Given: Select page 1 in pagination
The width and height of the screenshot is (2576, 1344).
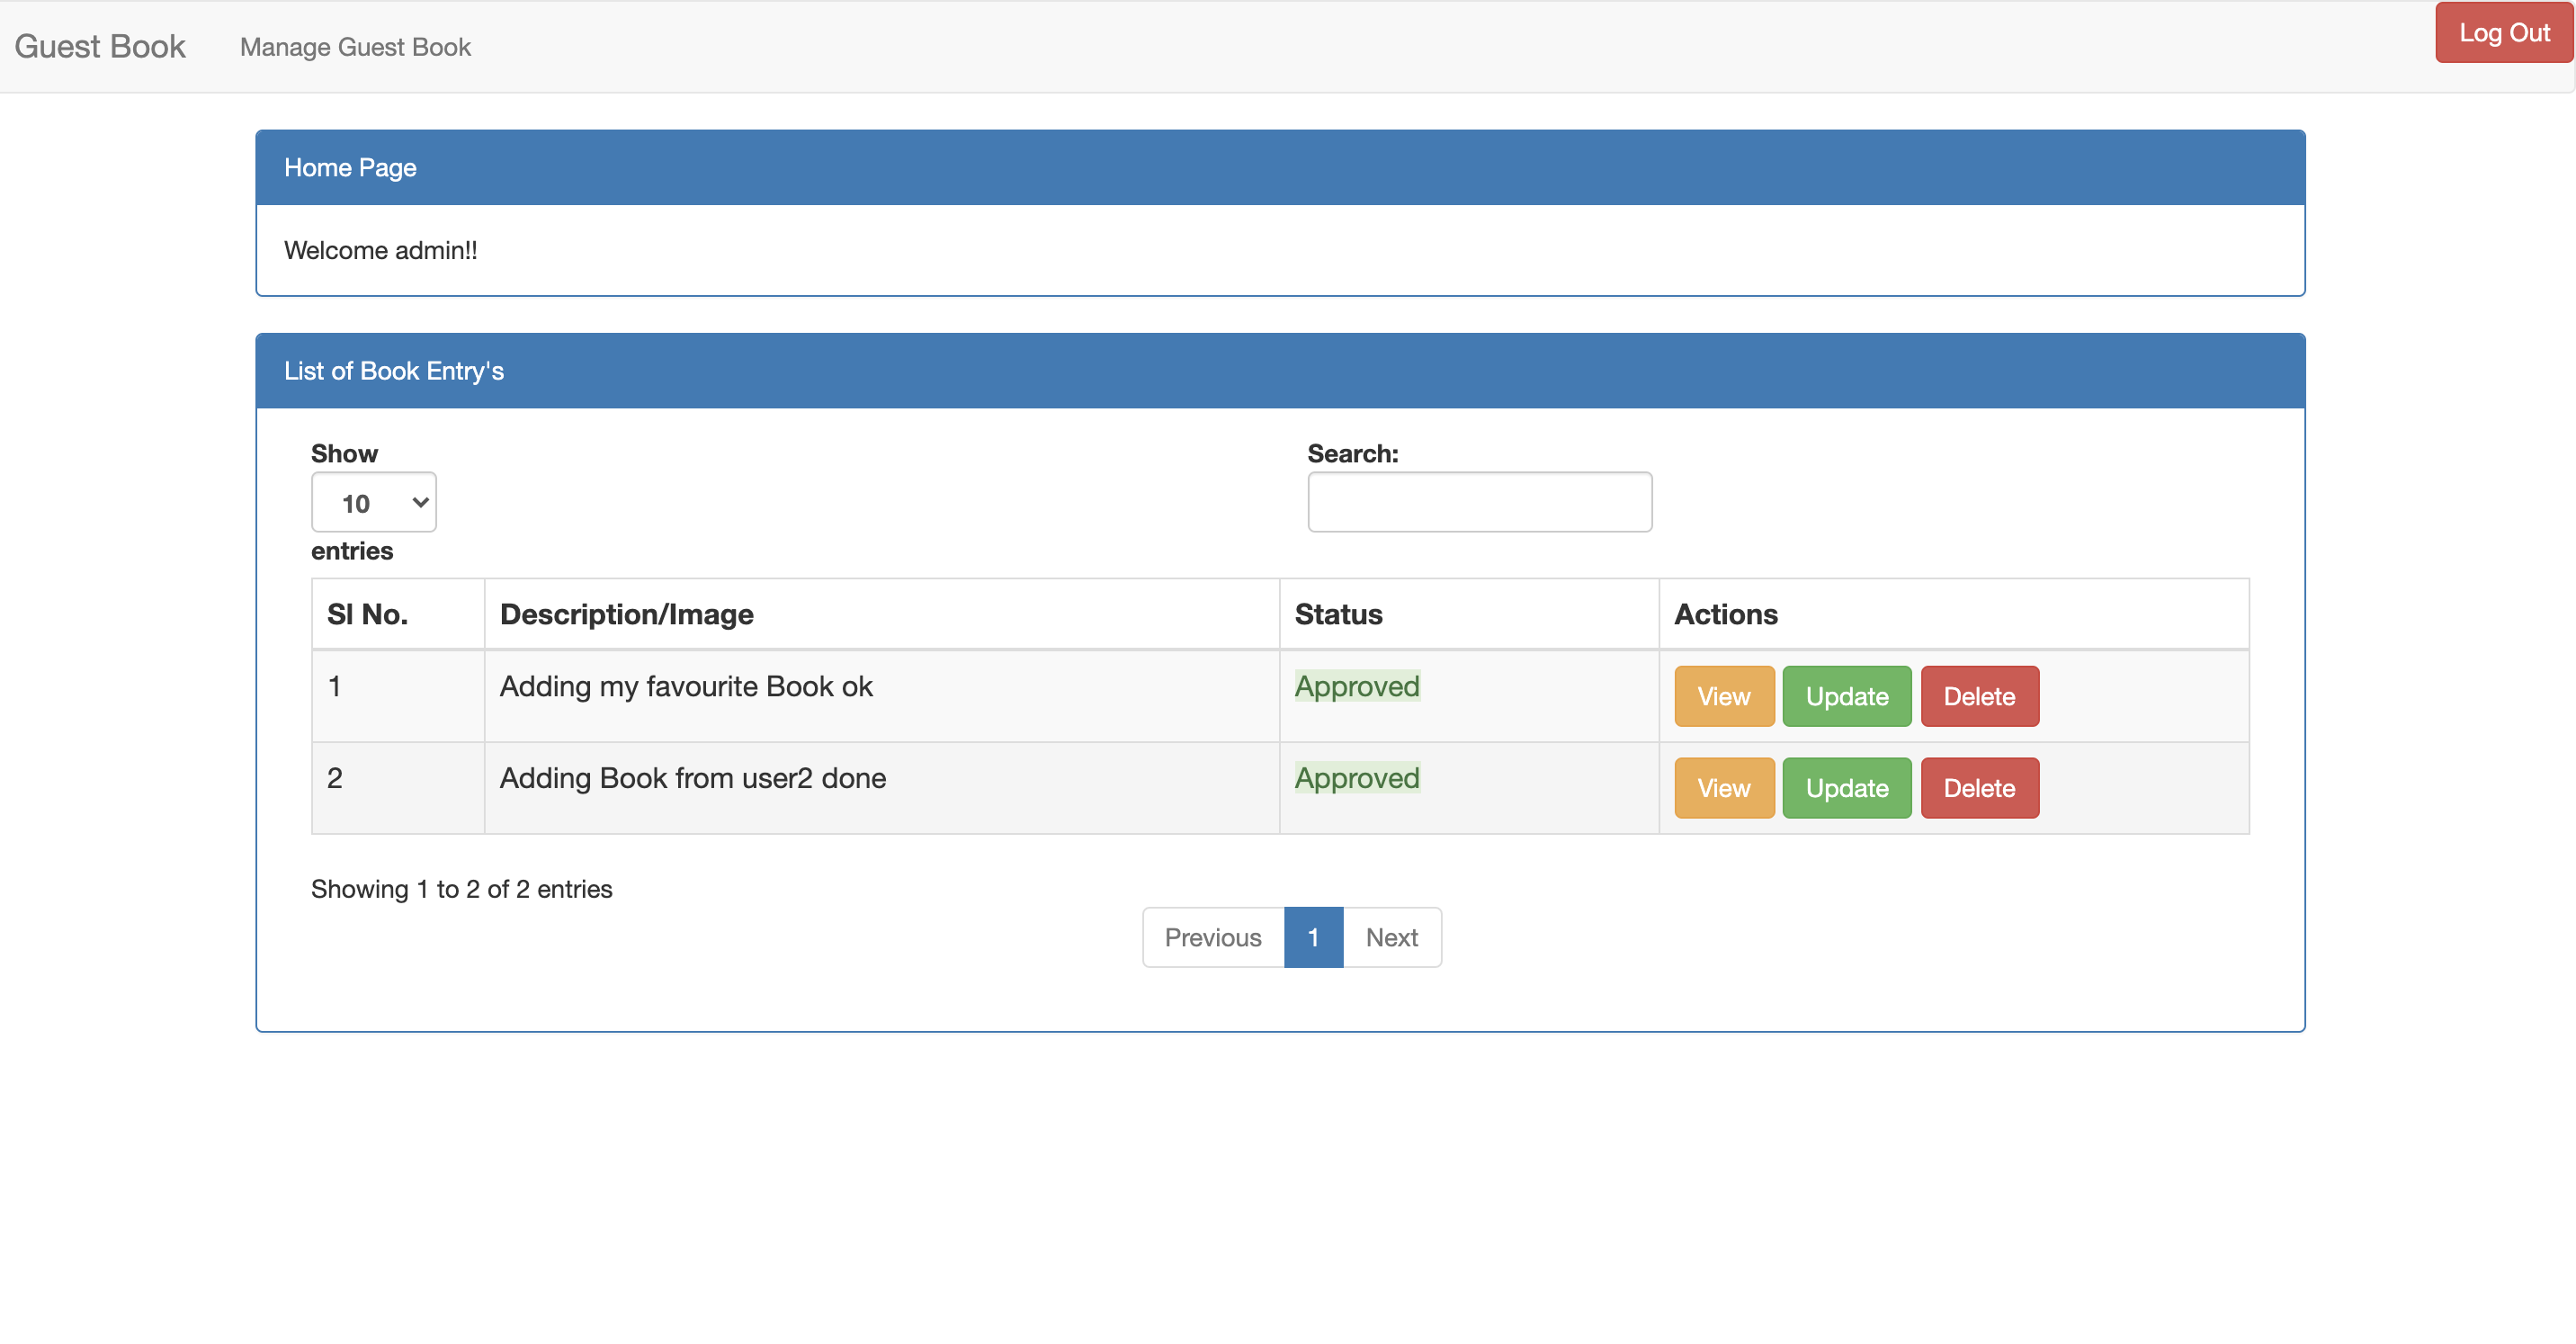Looking at the screenshot, I should tap(1313, 938).
